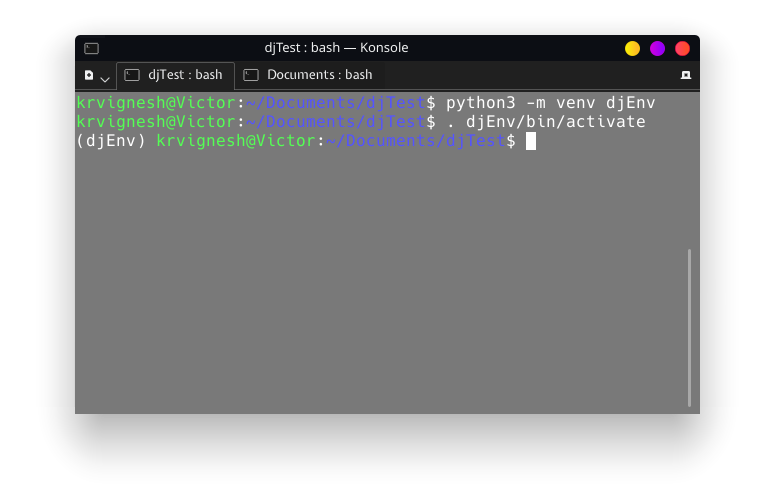Click the terminal icon on the djTest tab
The height and width of the screenshot is (499, 775).
(132, 75)
